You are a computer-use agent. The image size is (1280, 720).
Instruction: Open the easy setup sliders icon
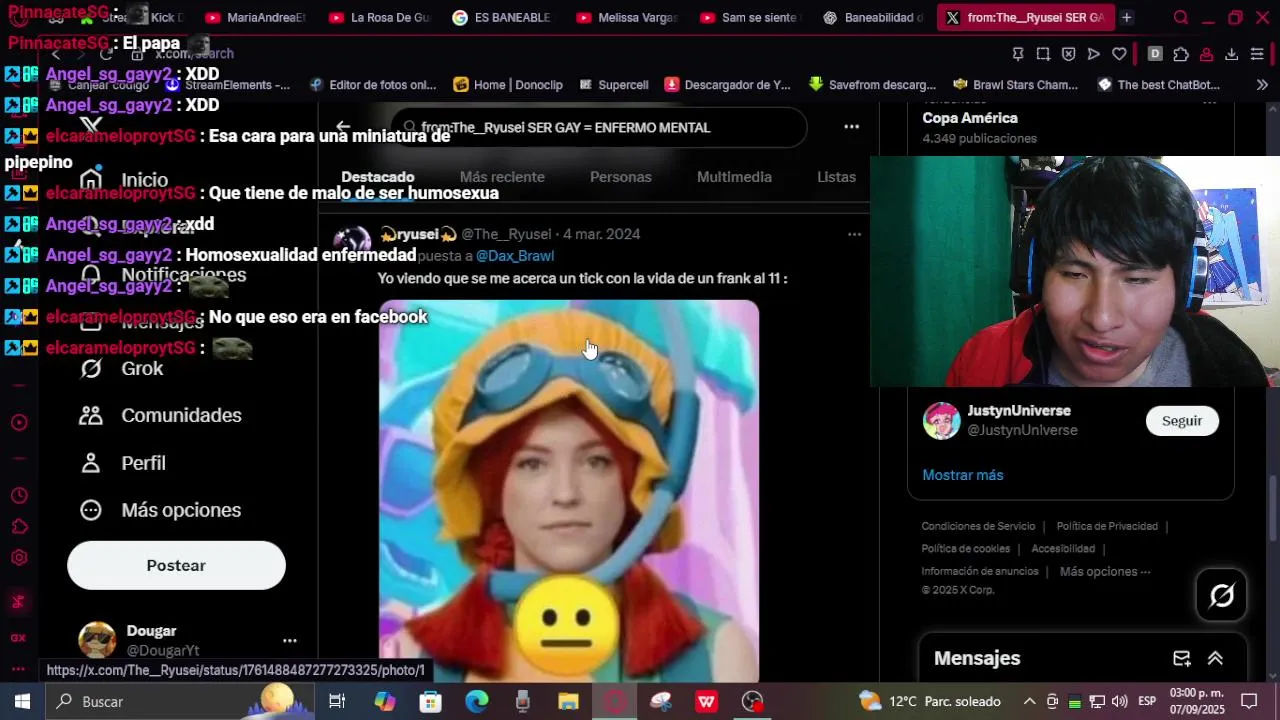click(x=1258, y=54)
